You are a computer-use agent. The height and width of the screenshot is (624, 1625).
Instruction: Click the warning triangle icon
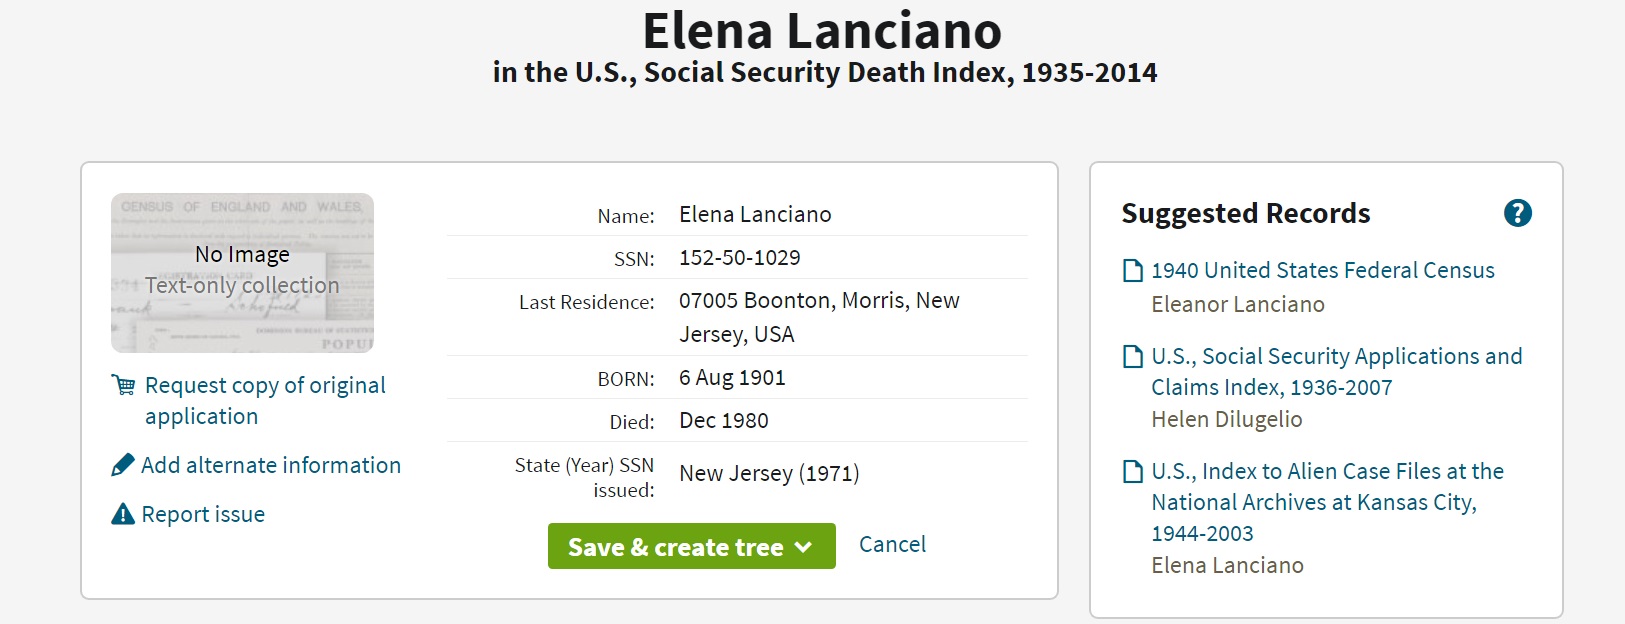[123, 514]
